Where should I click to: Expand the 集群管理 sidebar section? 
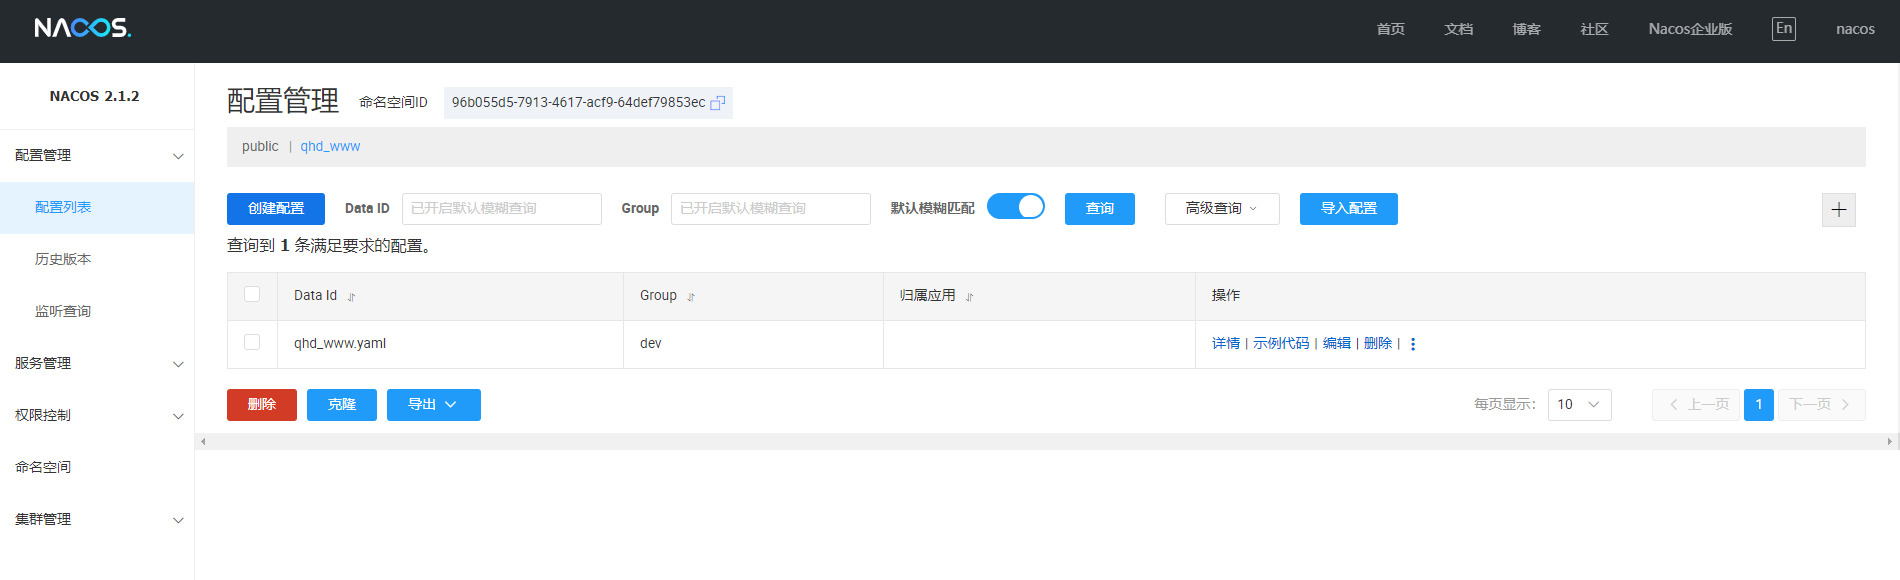pyautogui.click(x=97, y=520)
